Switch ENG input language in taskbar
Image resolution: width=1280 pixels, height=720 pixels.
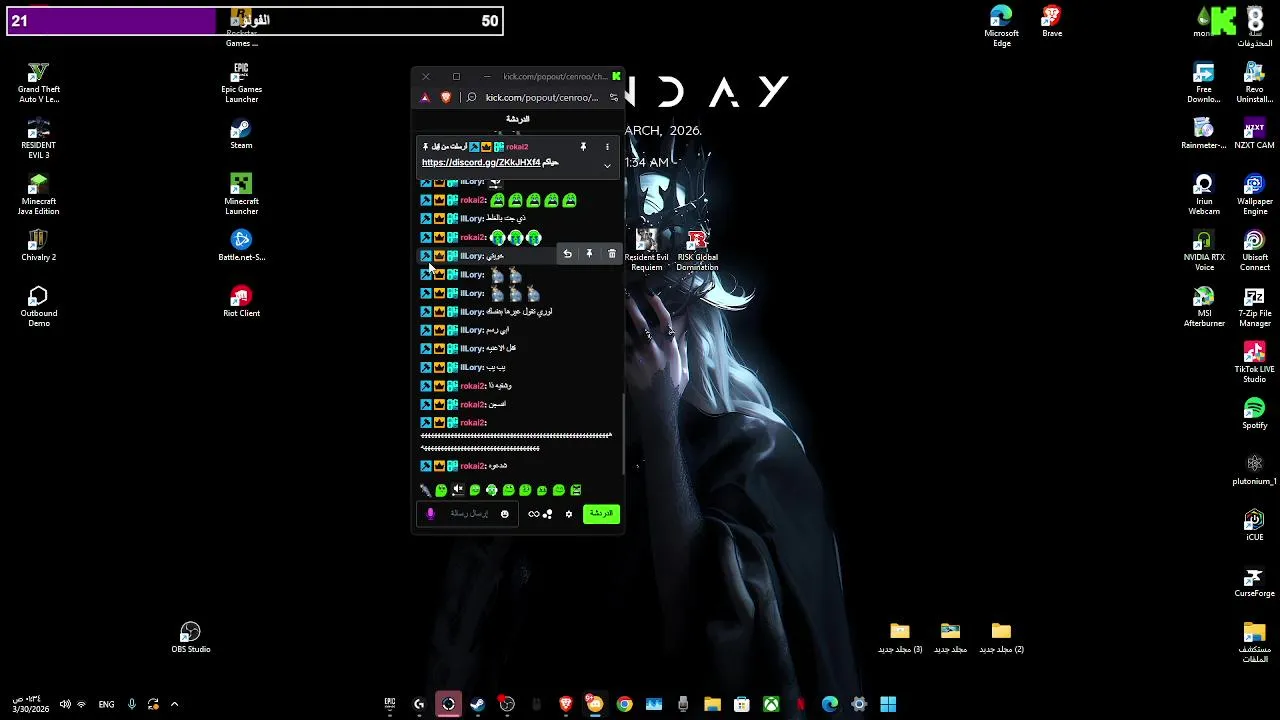point(106,704)
